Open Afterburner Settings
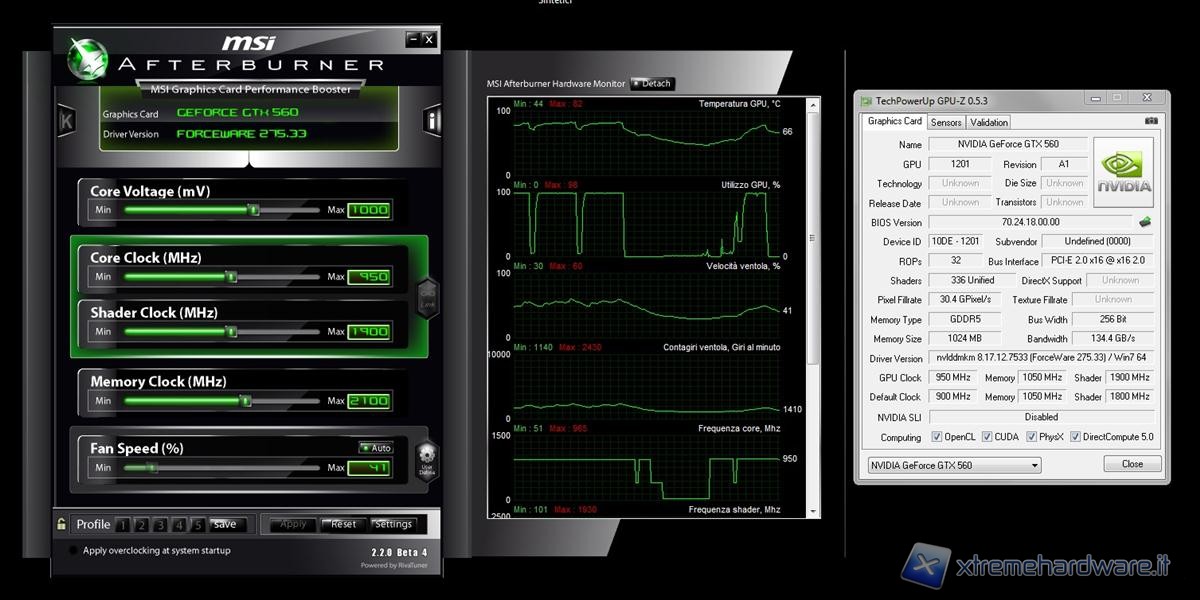Viewport: 1200px width, 600px height. pos(393,524)
